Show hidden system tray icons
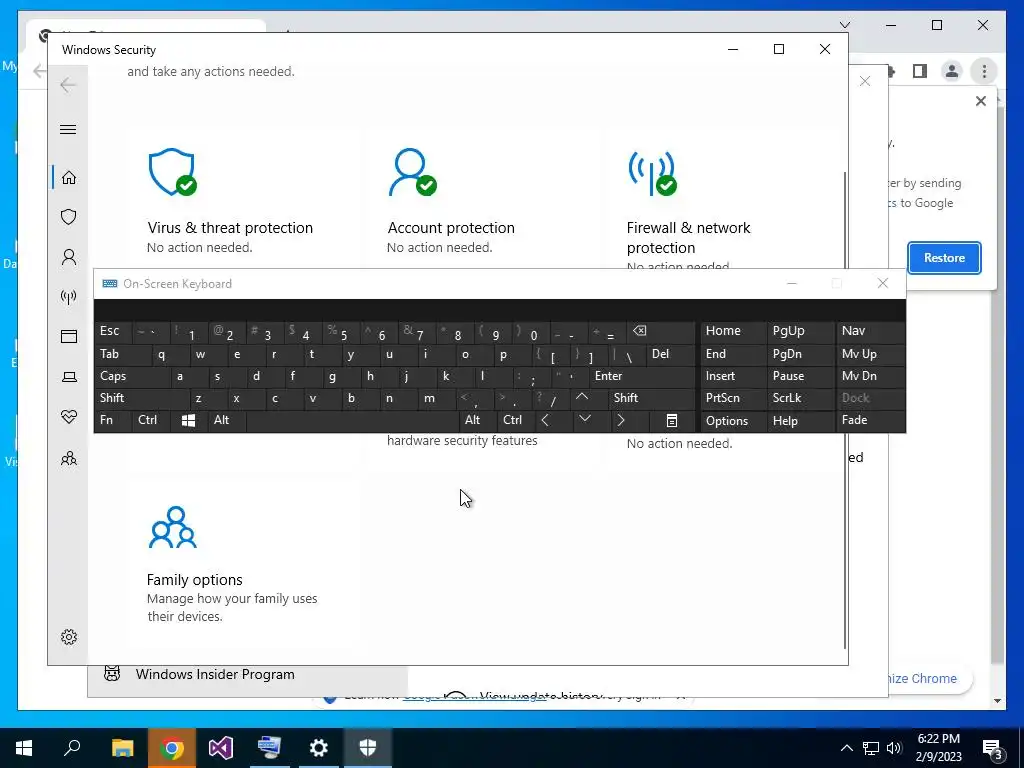The image size is (1024, 768). tap(846, 748)
